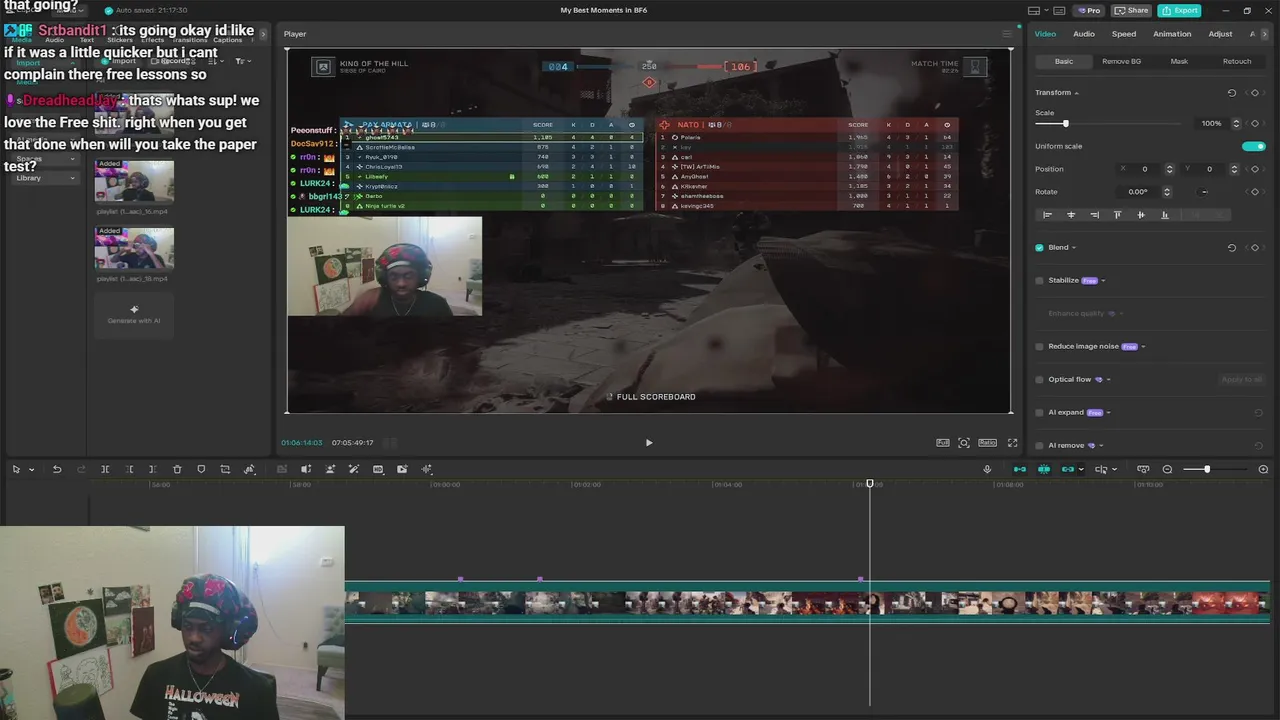Open the Ratio aspect selector
The width and height of the screenshot is (1280, 720).
(987, 442)
